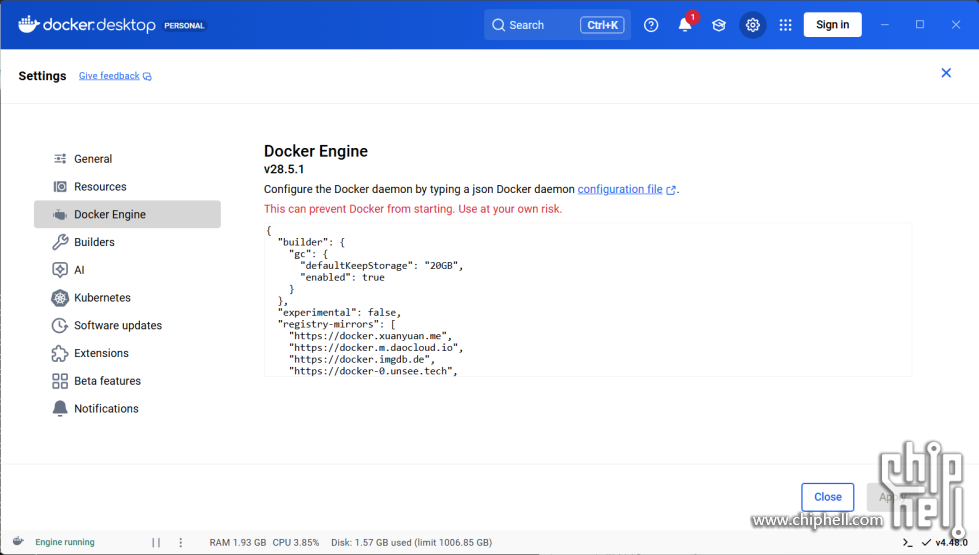
Task: Open the terminal icon in status bar
Action: [x=907, y=542]
